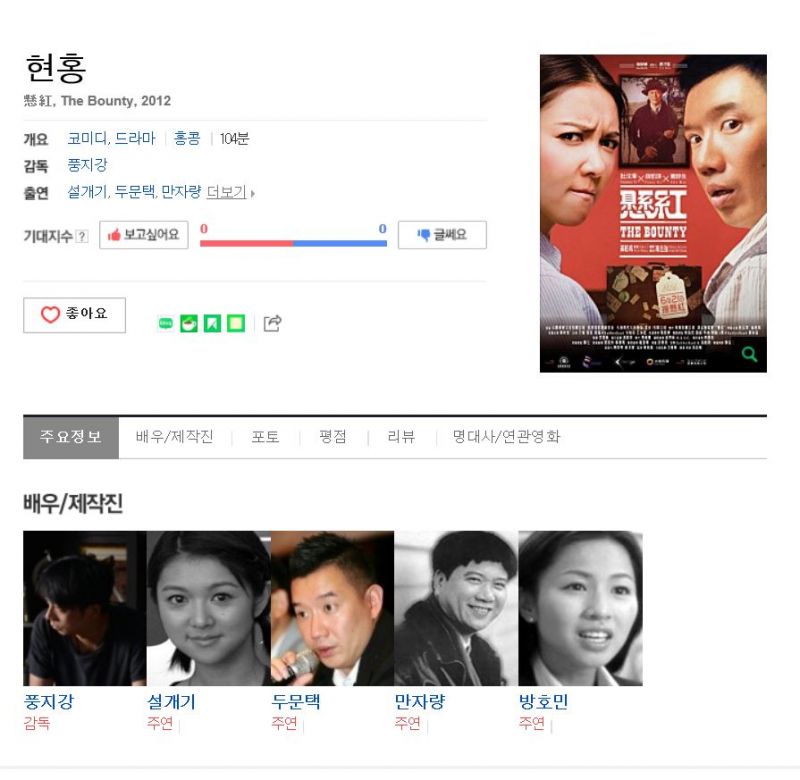The image size is (800, 780).
Task: Select the 평점 tab
Action: click(x=333, y=437)
